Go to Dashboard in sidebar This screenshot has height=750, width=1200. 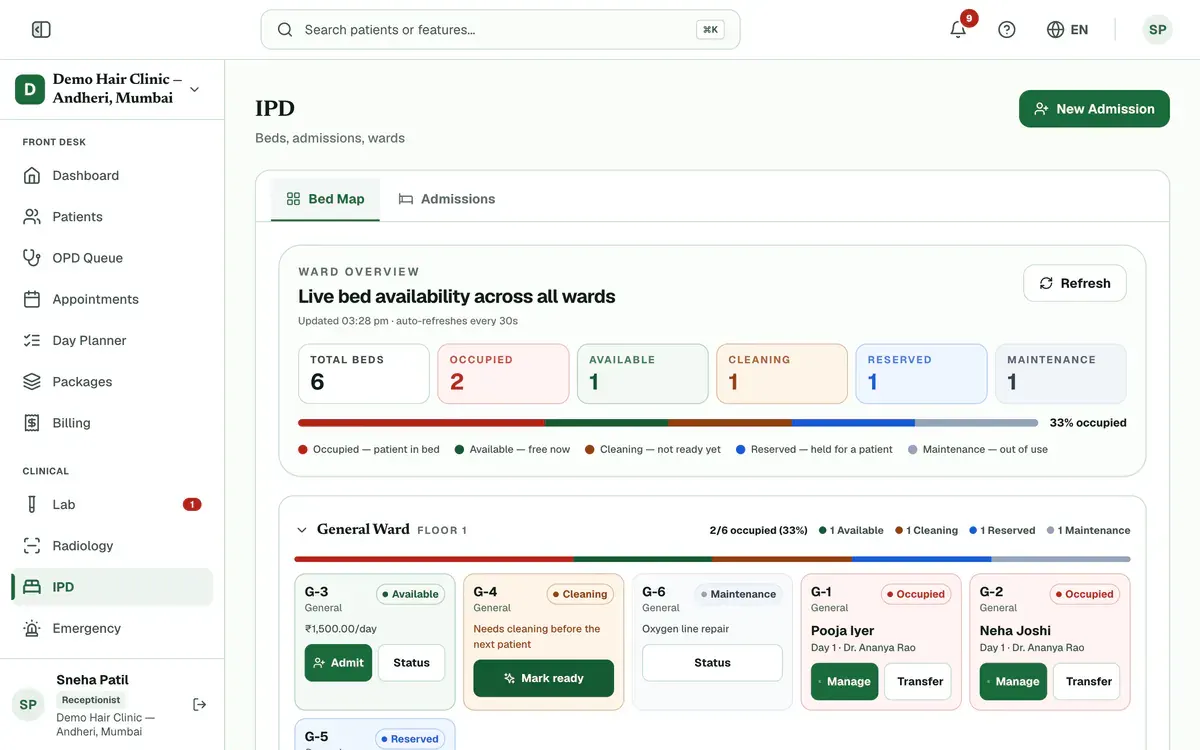point(112,176)
